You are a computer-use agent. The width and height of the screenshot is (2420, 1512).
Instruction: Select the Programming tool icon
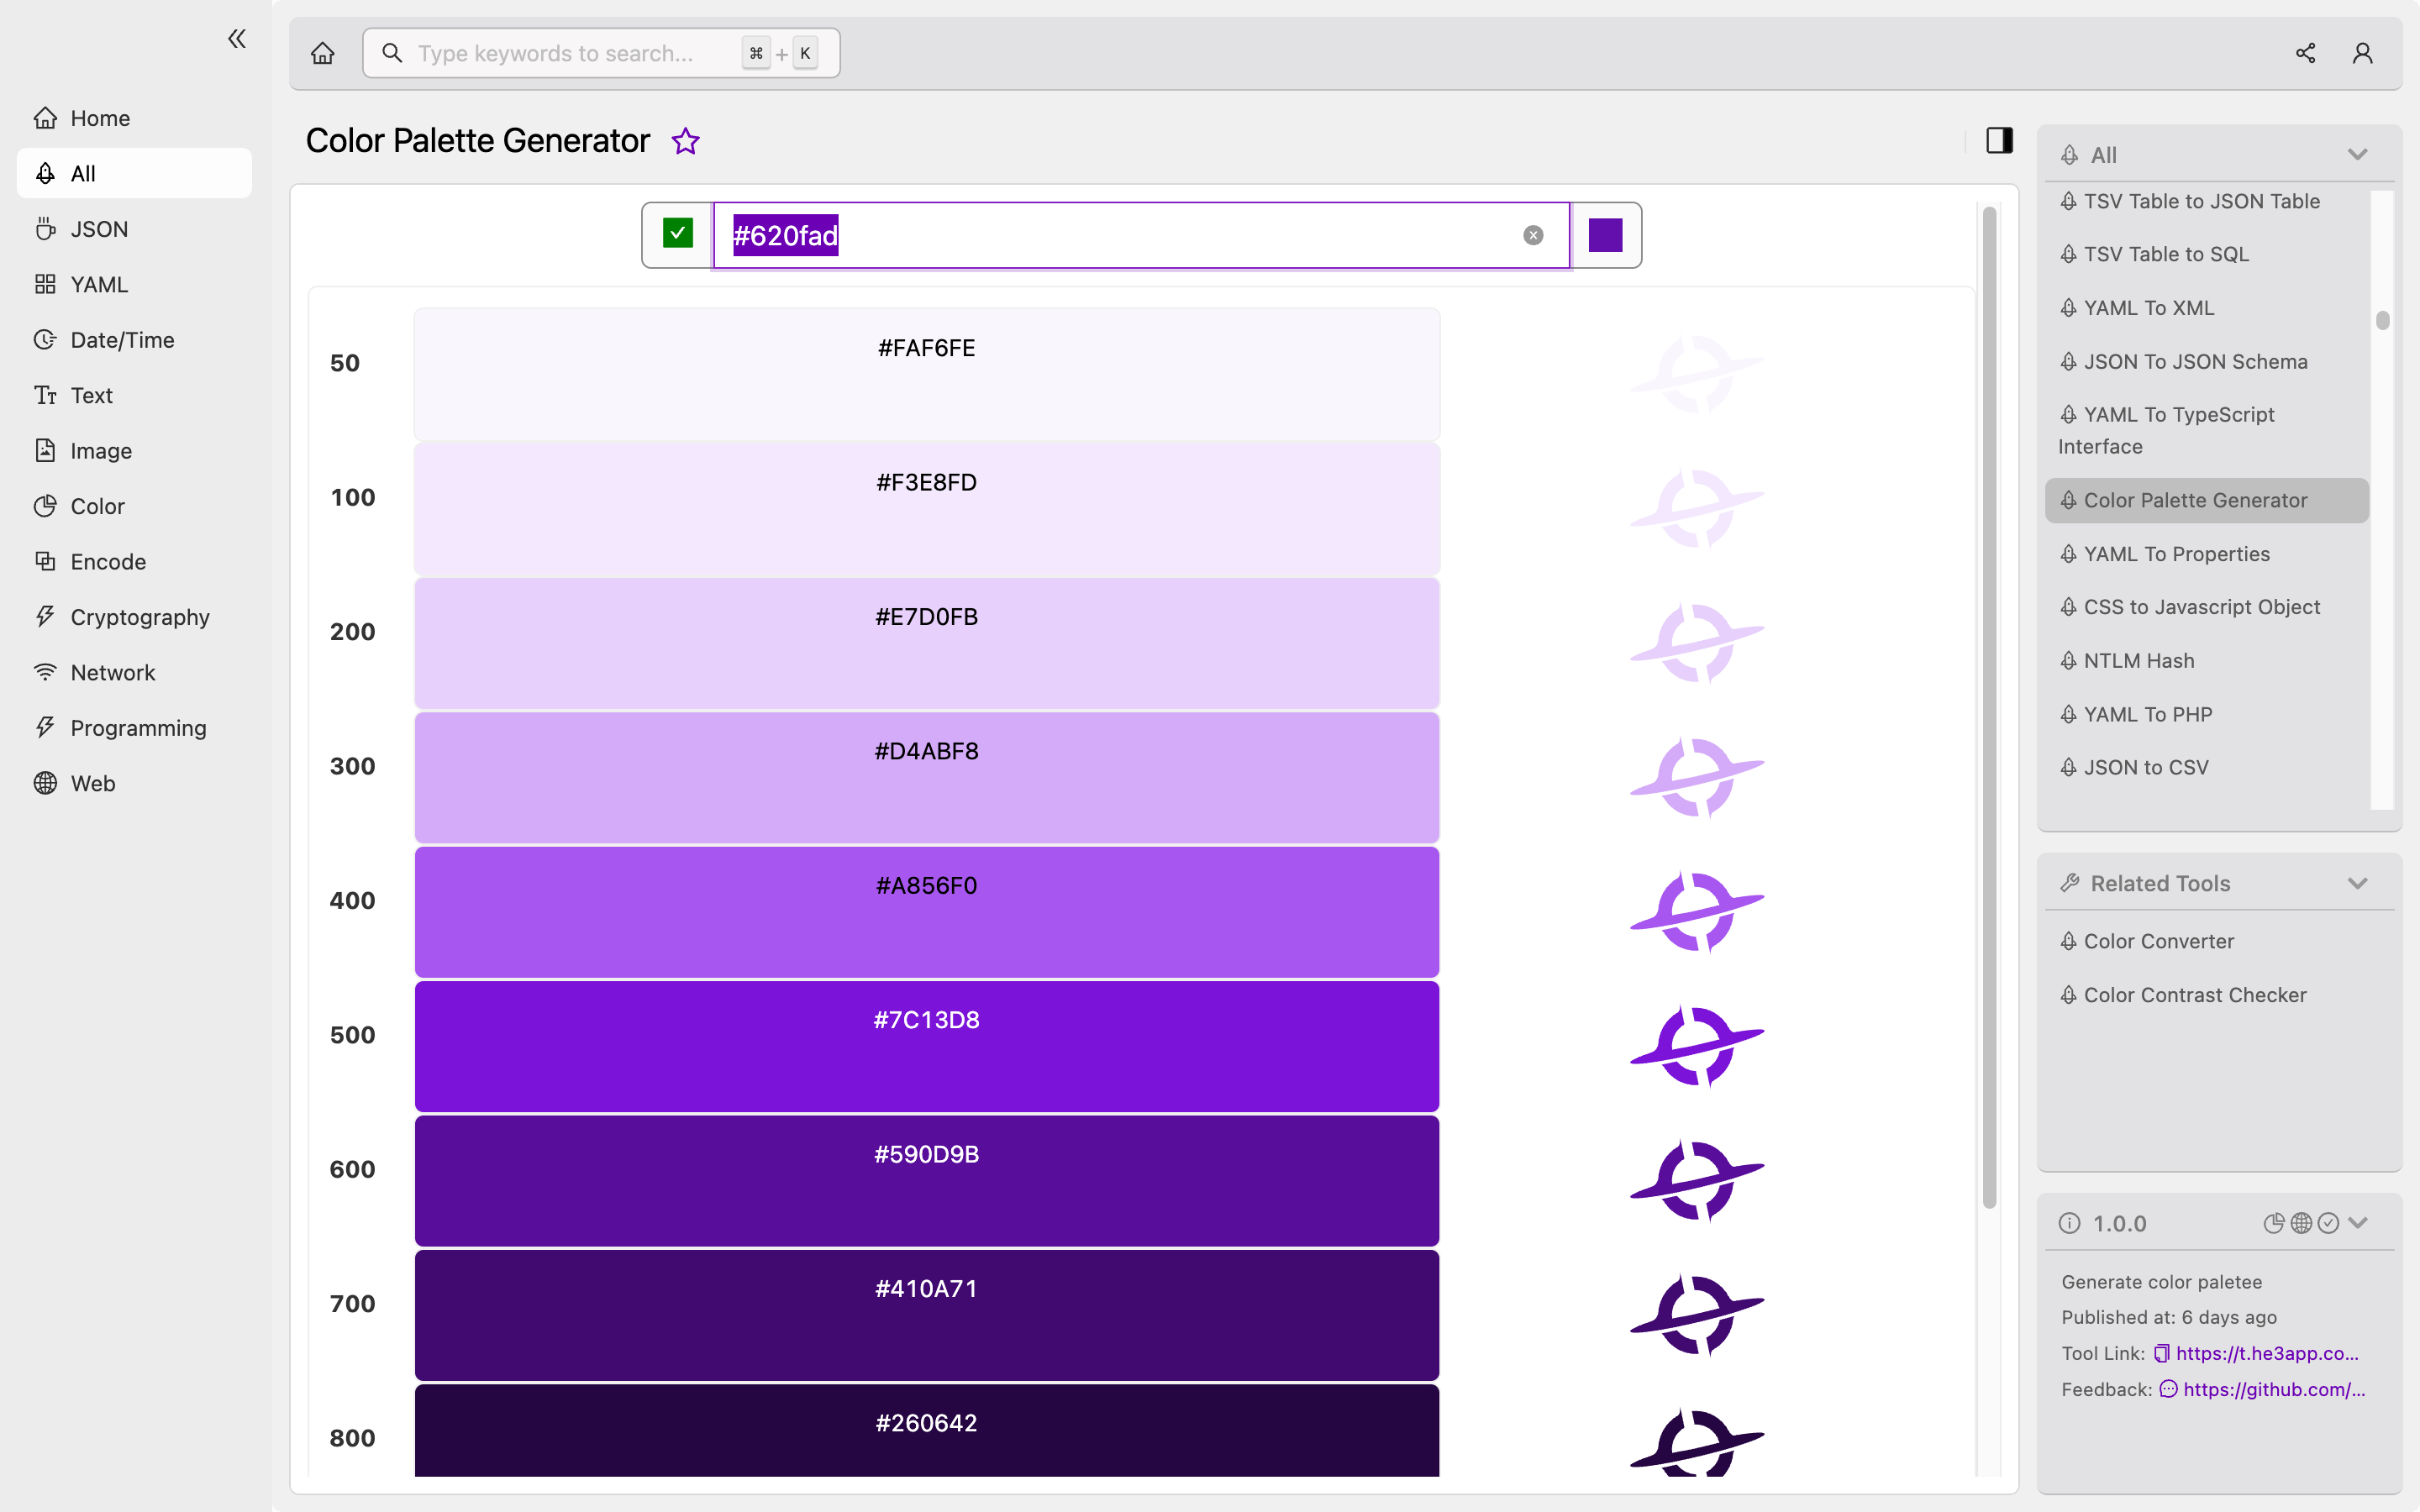click(44, 728)
